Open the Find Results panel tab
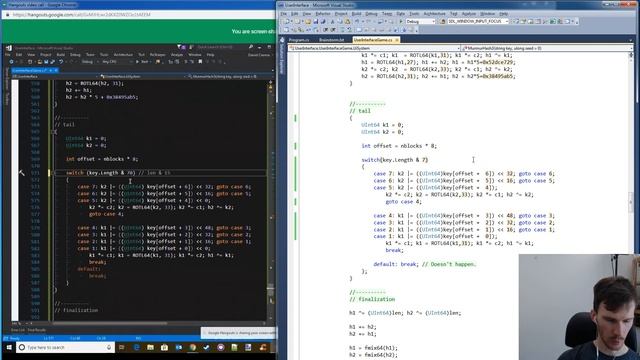Viewport: 640px width, 360px height. tap(37, 330)
